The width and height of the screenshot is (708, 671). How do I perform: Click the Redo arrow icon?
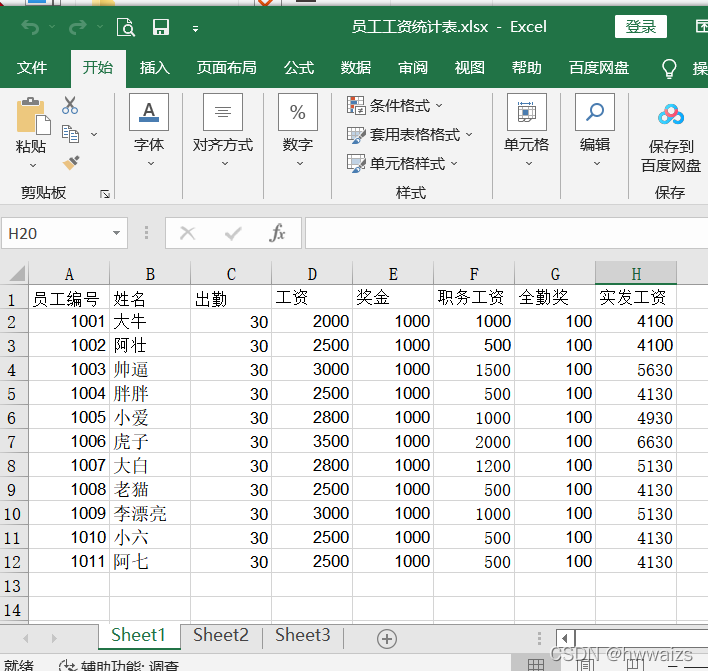click(78, 28)
